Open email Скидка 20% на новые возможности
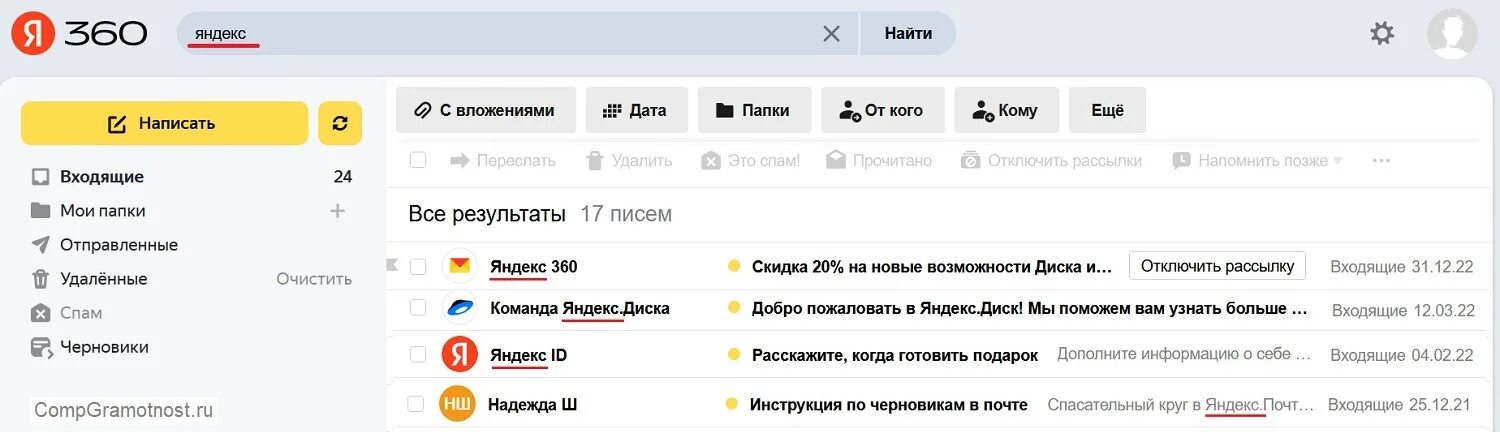The height and width of the screenshot is (432, 1500). (x=932, y=267)
